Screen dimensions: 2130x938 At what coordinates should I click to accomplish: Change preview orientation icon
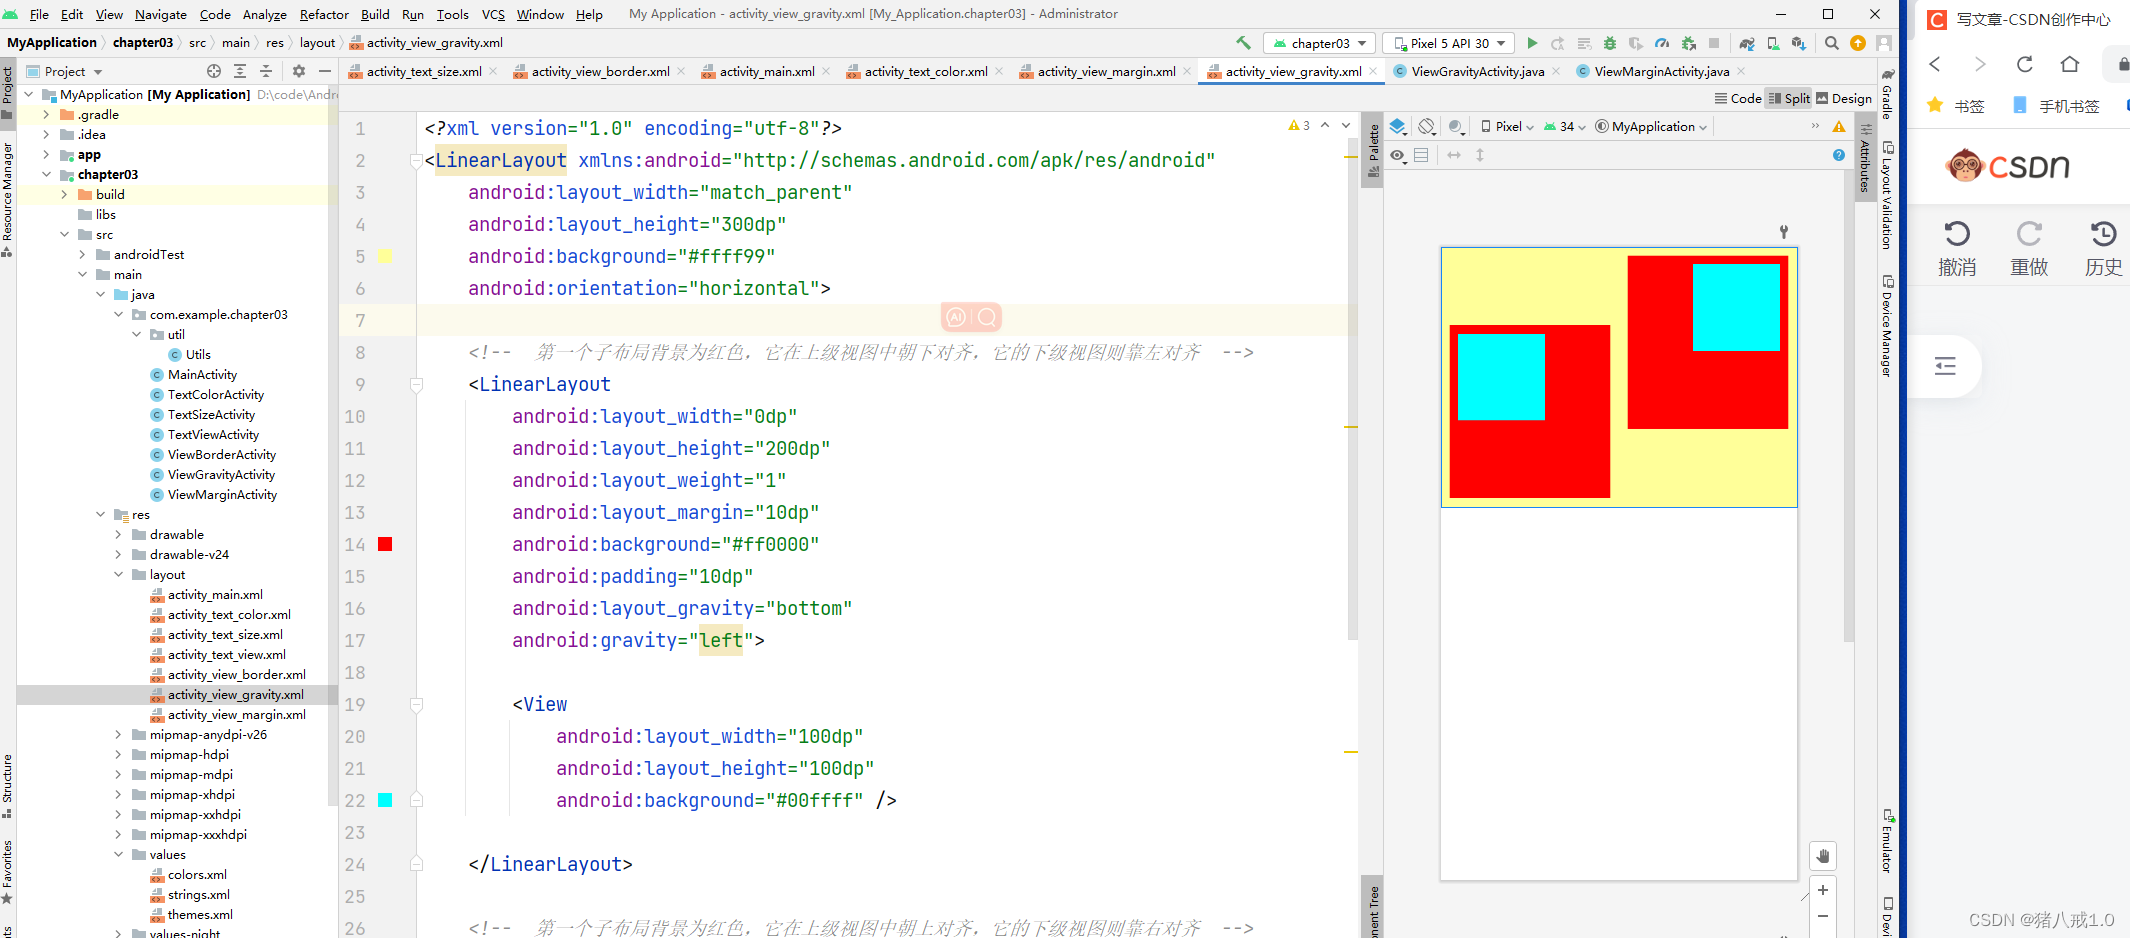(x=1428, y=127)
